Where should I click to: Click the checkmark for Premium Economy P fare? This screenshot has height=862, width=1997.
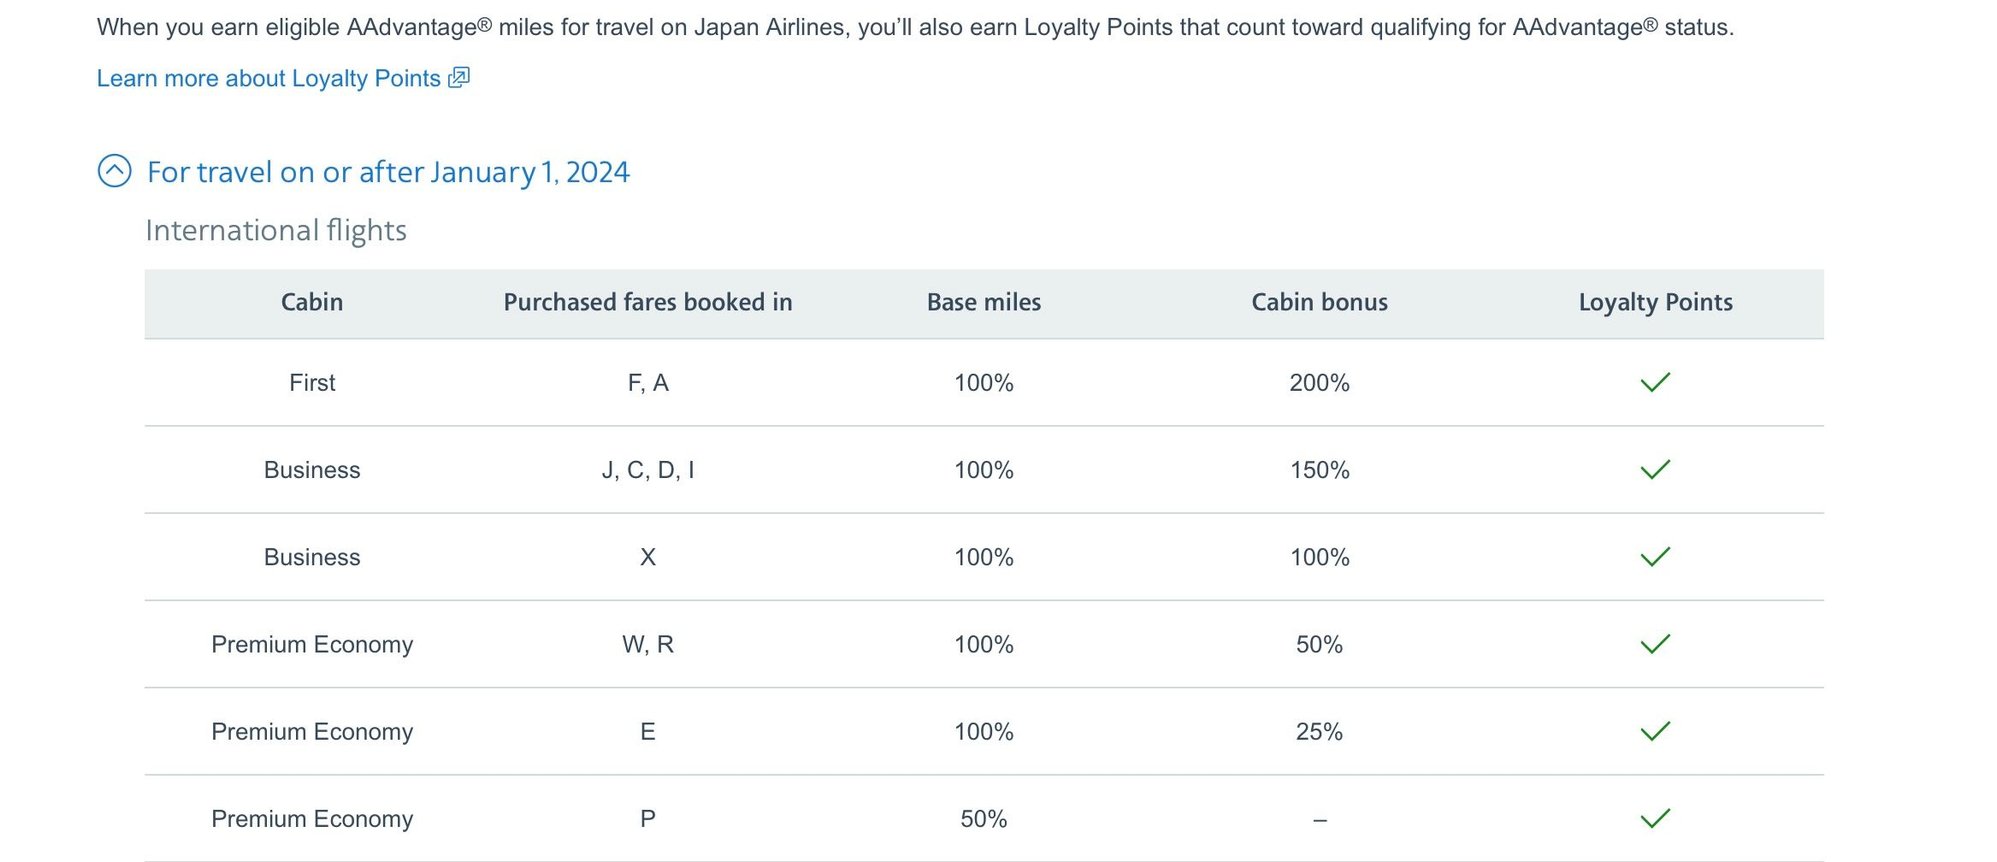[x=1655, y=818]
